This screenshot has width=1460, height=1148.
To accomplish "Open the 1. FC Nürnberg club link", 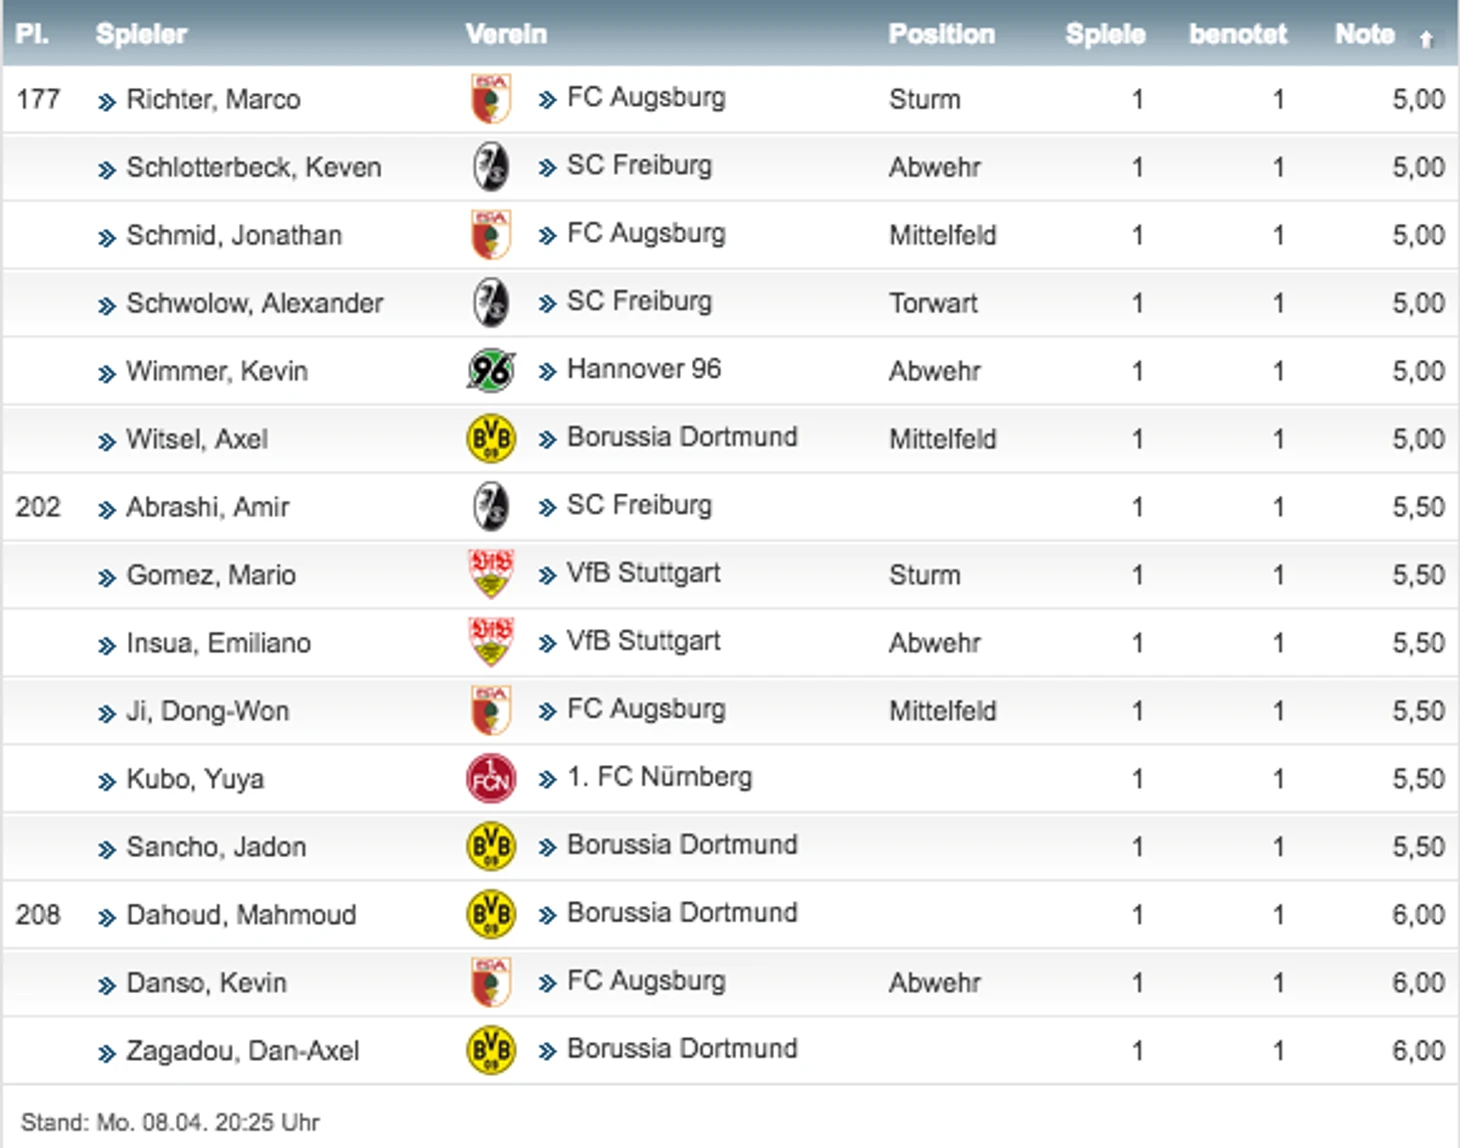I will point(659,777).
